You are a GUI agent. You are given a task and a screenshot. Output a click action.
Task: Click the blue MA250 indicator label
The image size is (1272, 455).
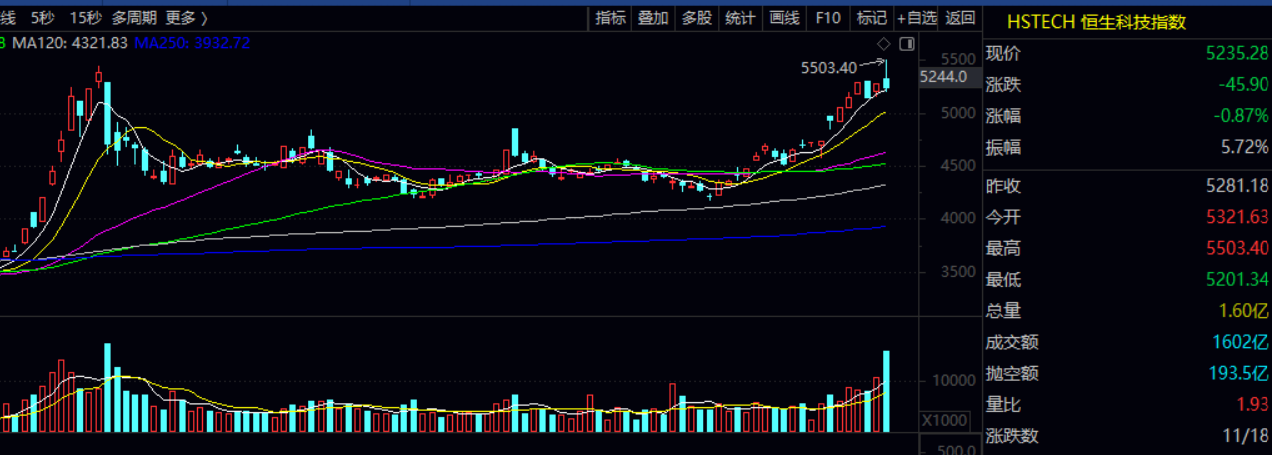[192, 42]
